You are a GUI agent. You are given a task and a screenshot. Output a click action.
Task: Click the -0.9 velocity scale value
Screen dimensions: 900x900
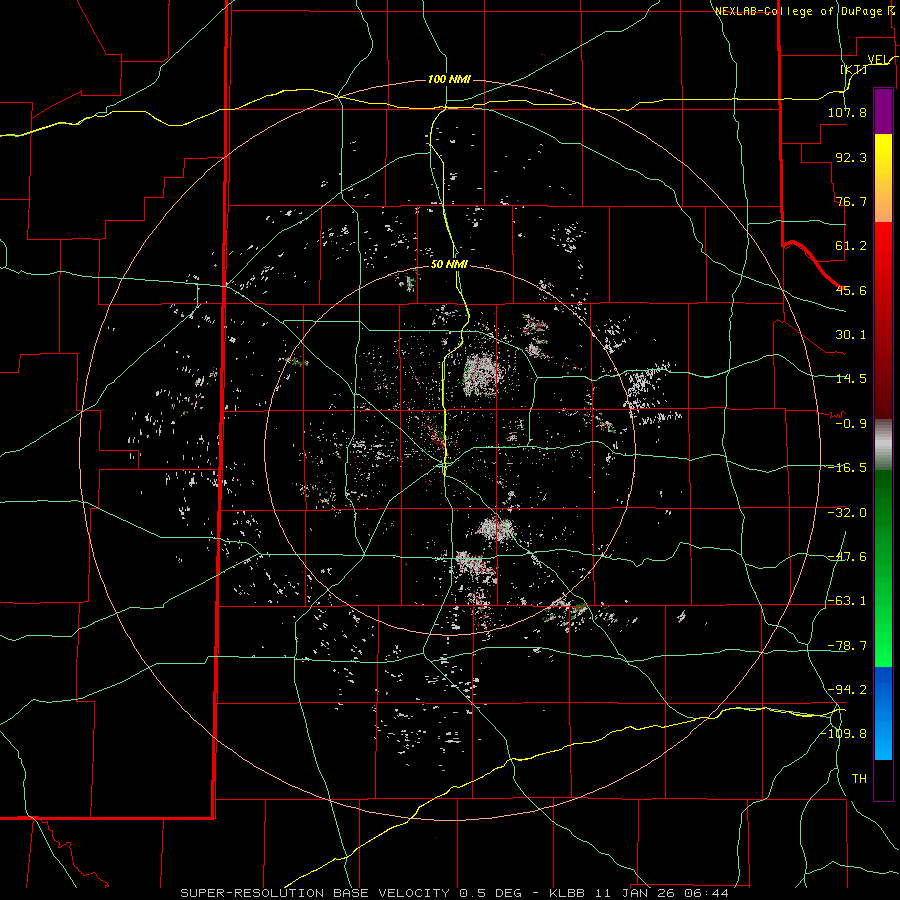[851, 424]
